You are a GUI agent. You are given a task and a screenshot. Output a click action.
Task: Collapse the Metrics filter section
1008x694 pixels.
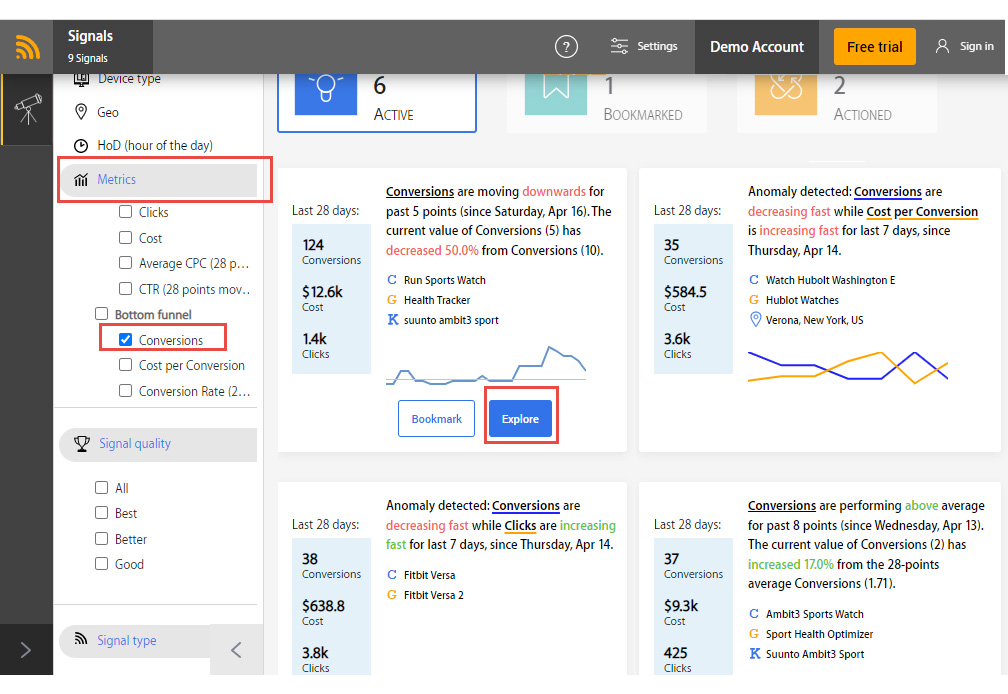[x=158, y=180]
